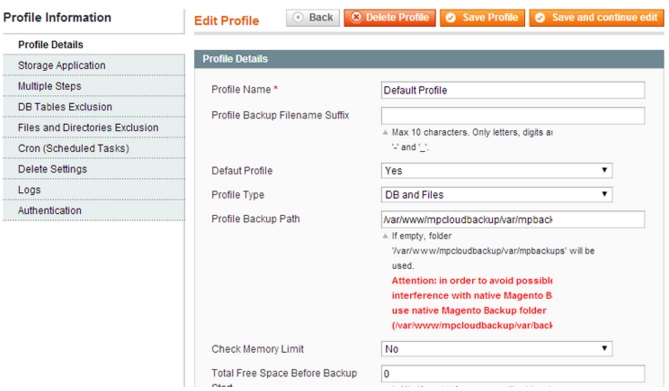This screenshot has height=391, width=669.
Task: Open DB Tables Exclusion tab
Action: click(94, 107)
